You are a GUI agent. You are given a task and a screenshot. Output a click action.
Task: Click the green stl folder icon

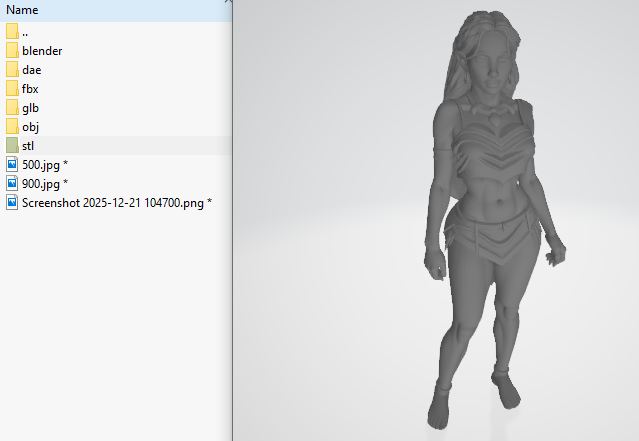(12, 146)
